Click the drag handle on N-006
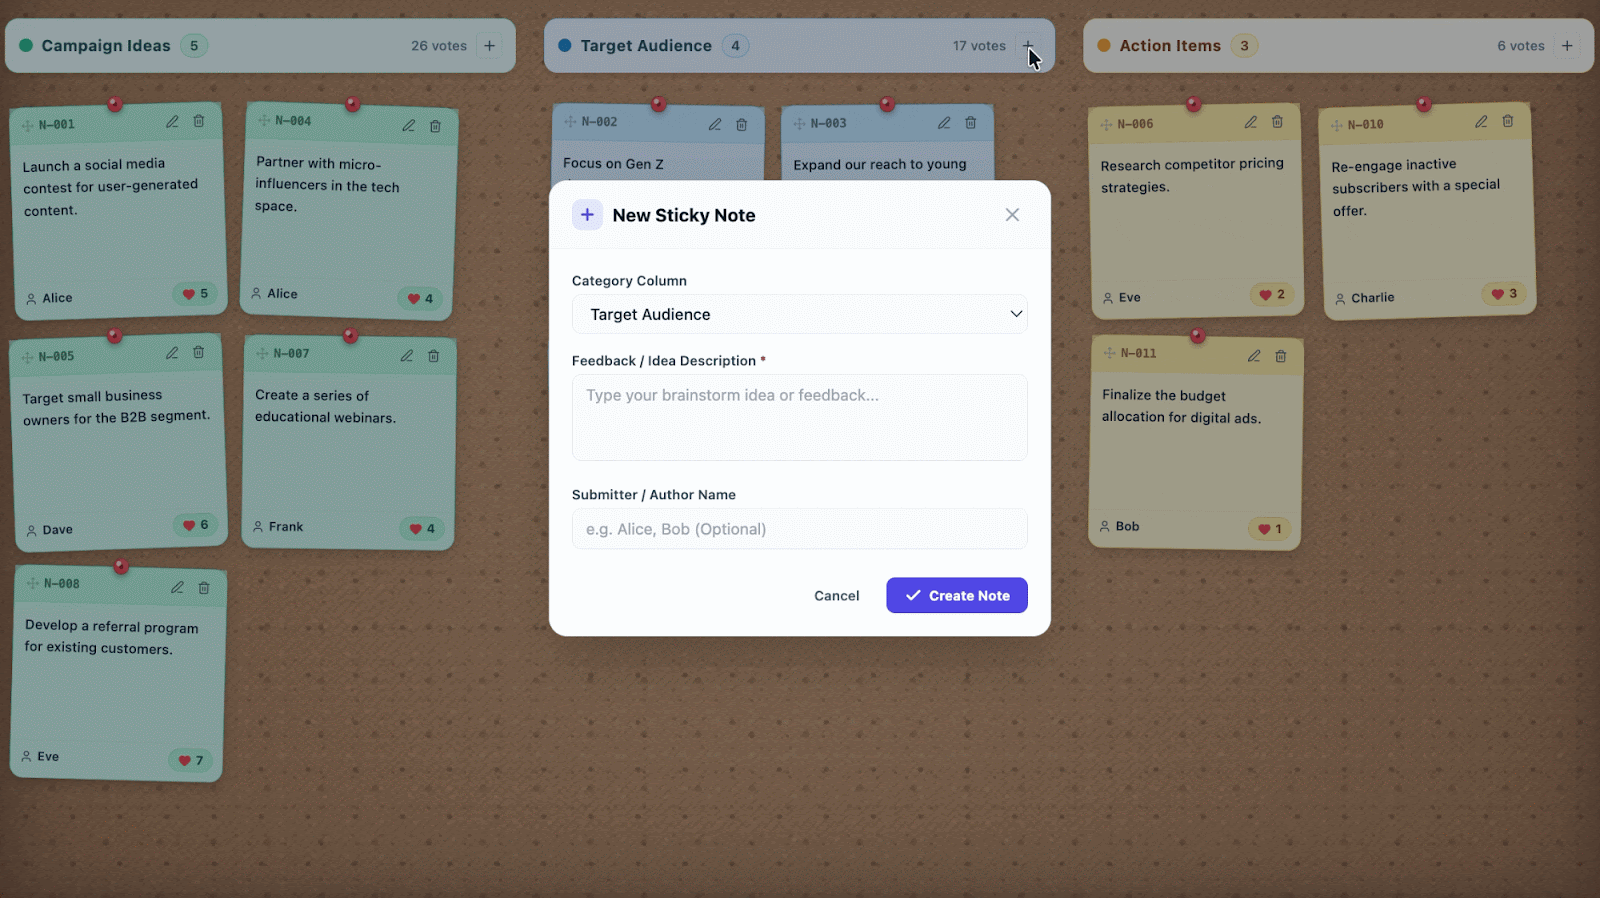Screen dimensions: 1600x898 tap(1106, 125)
